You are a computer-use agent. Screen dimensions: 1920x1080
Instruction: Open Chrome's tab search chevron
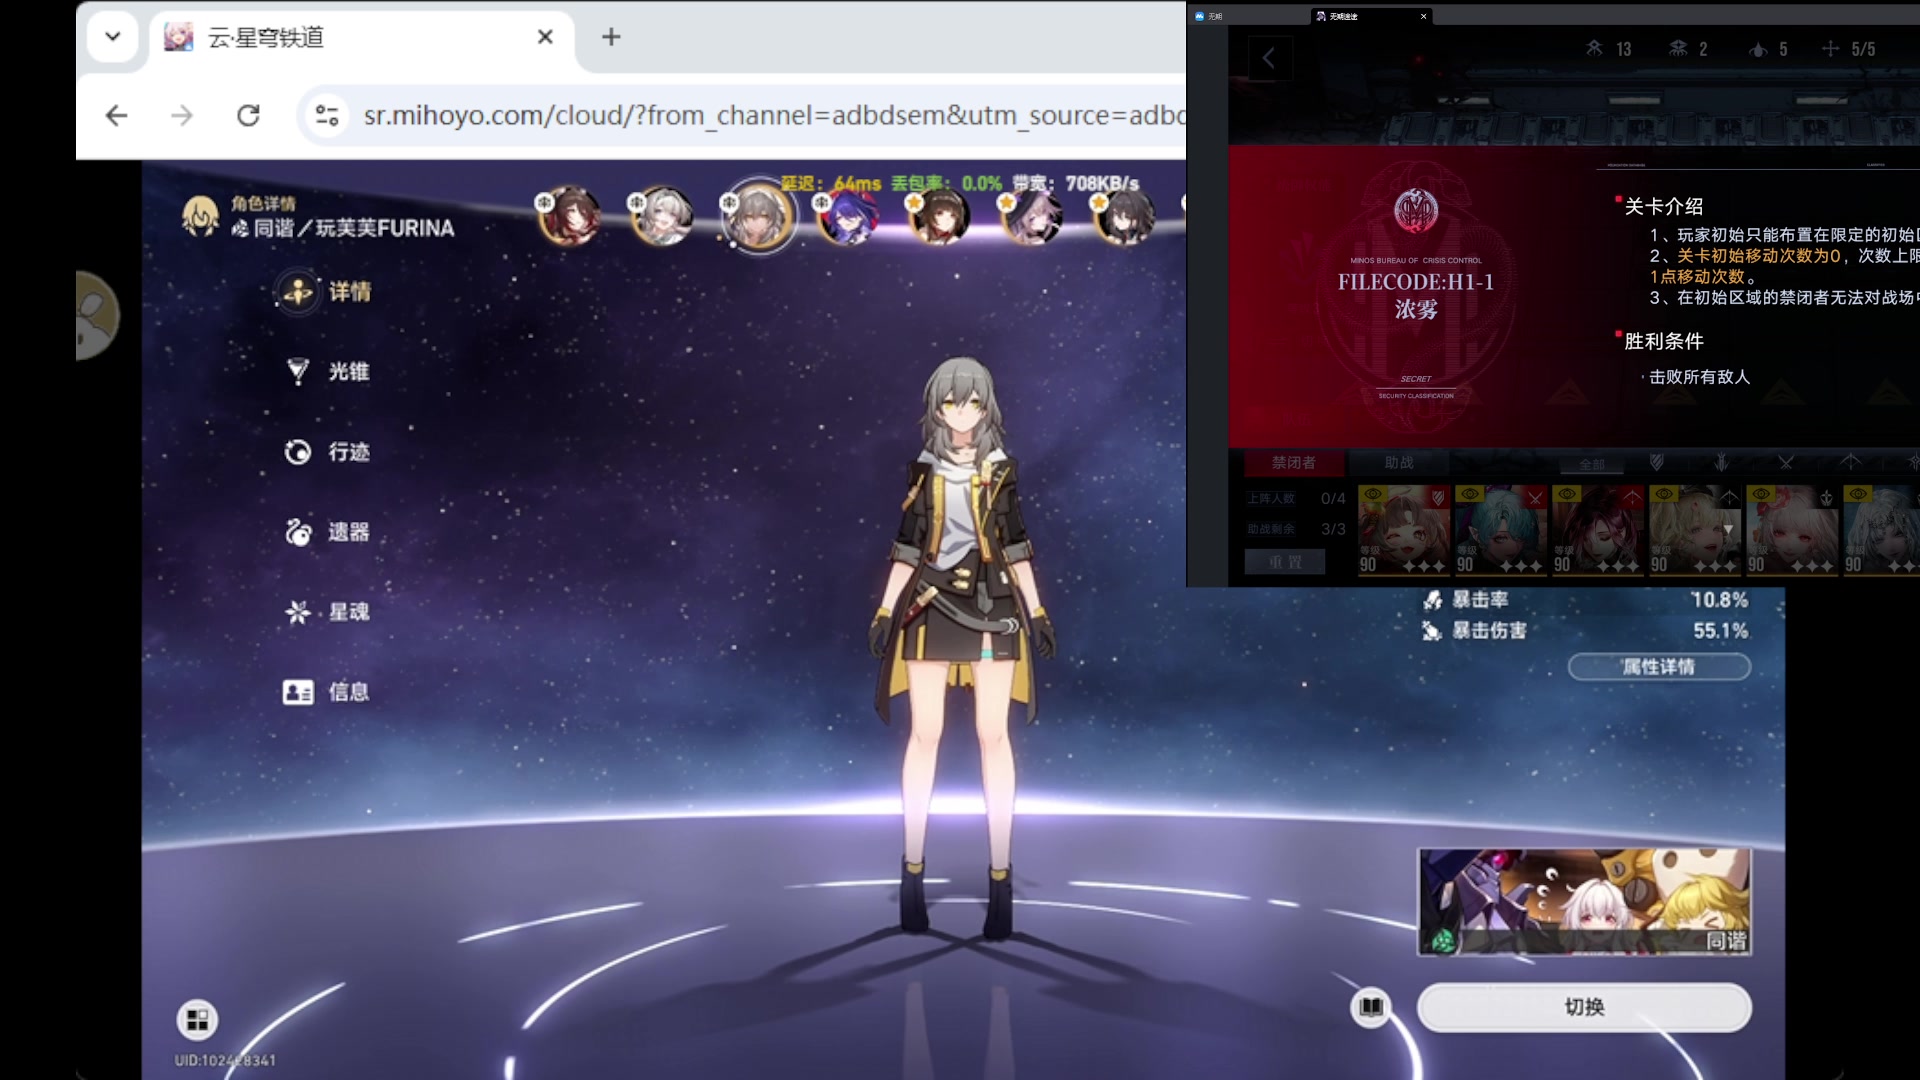(x=113, y=37)
